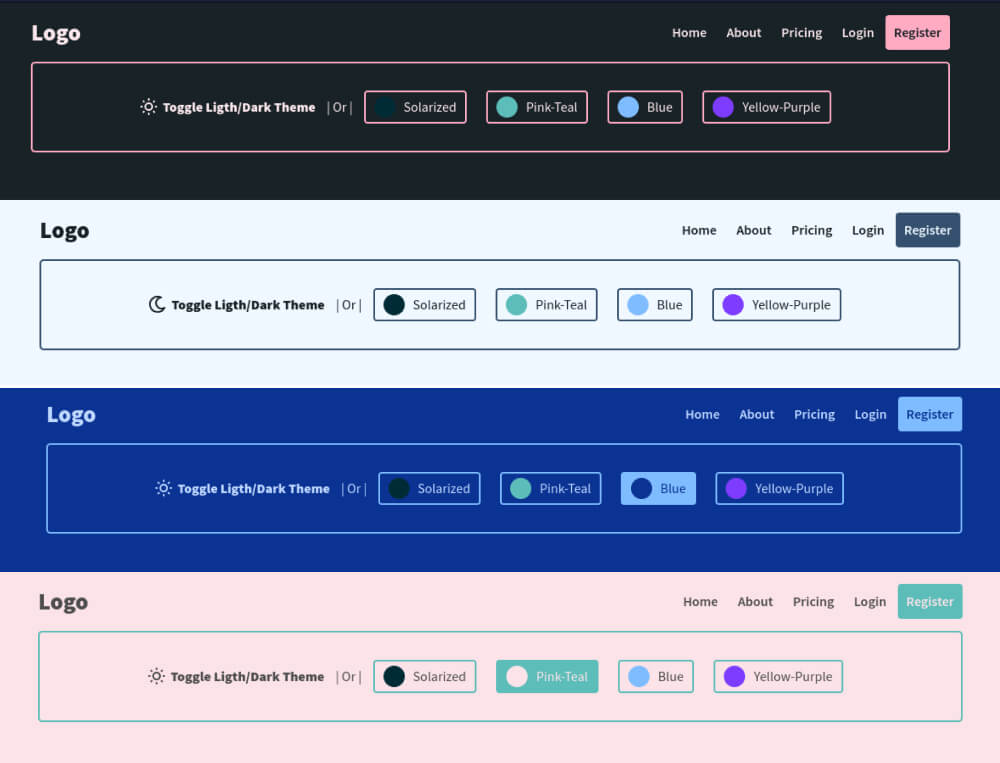This screenshot has height=763, width=1000.
Task: Click the purple circle in the blue navbar's Yellow-Purple button
Action: coord(735,488)
